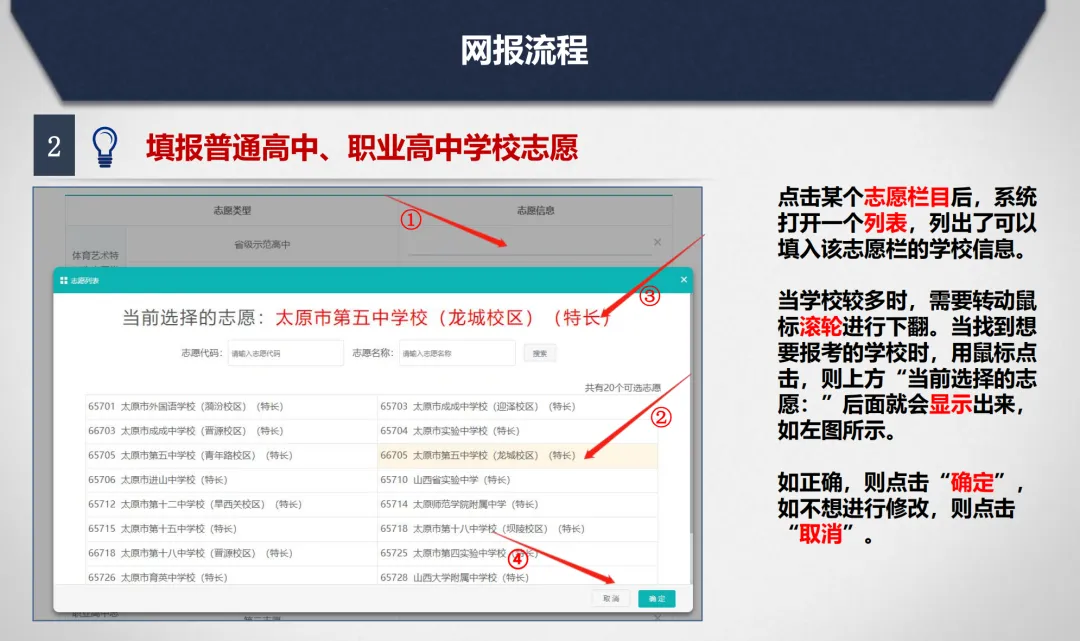Click the 共有20个可选志愿 count text
The image size is (1080, 641).
coord(623,388)
